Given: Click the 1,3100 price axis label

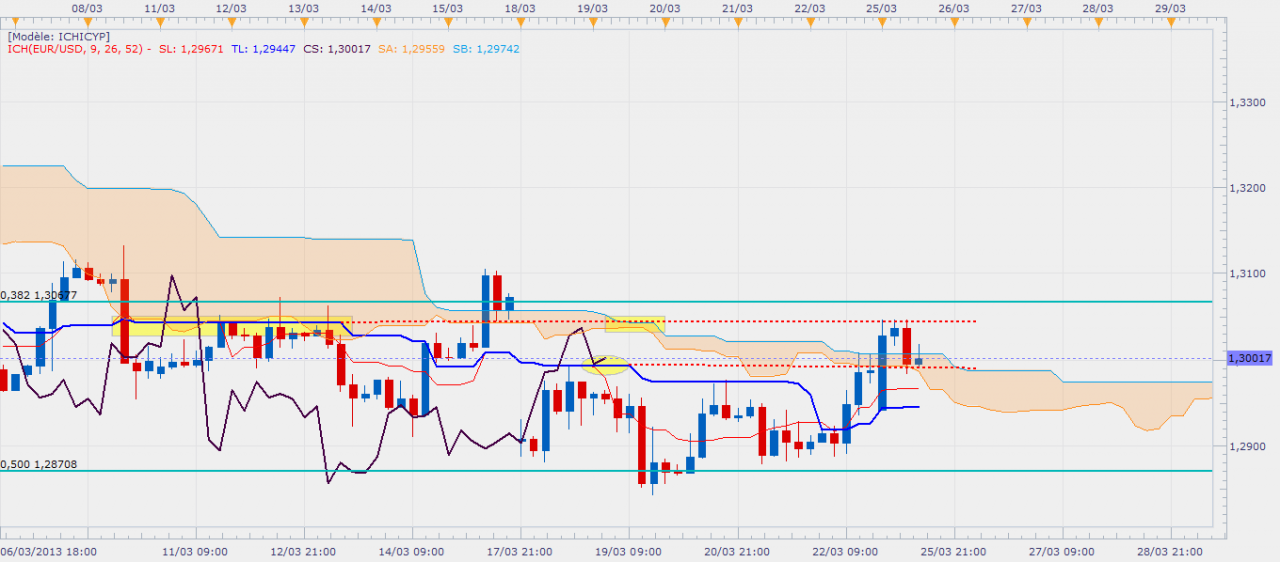Looking at the screenshot, I should pyautogui.click(x=1249, y=274).
